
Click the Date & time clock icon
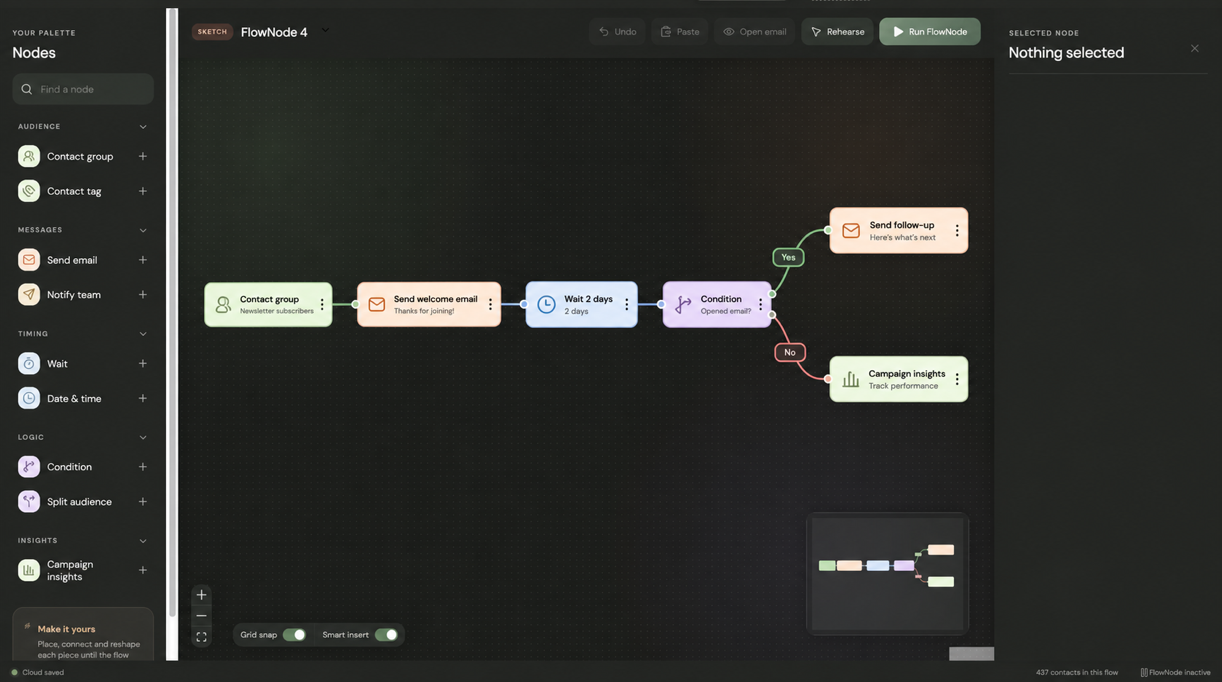29,398
